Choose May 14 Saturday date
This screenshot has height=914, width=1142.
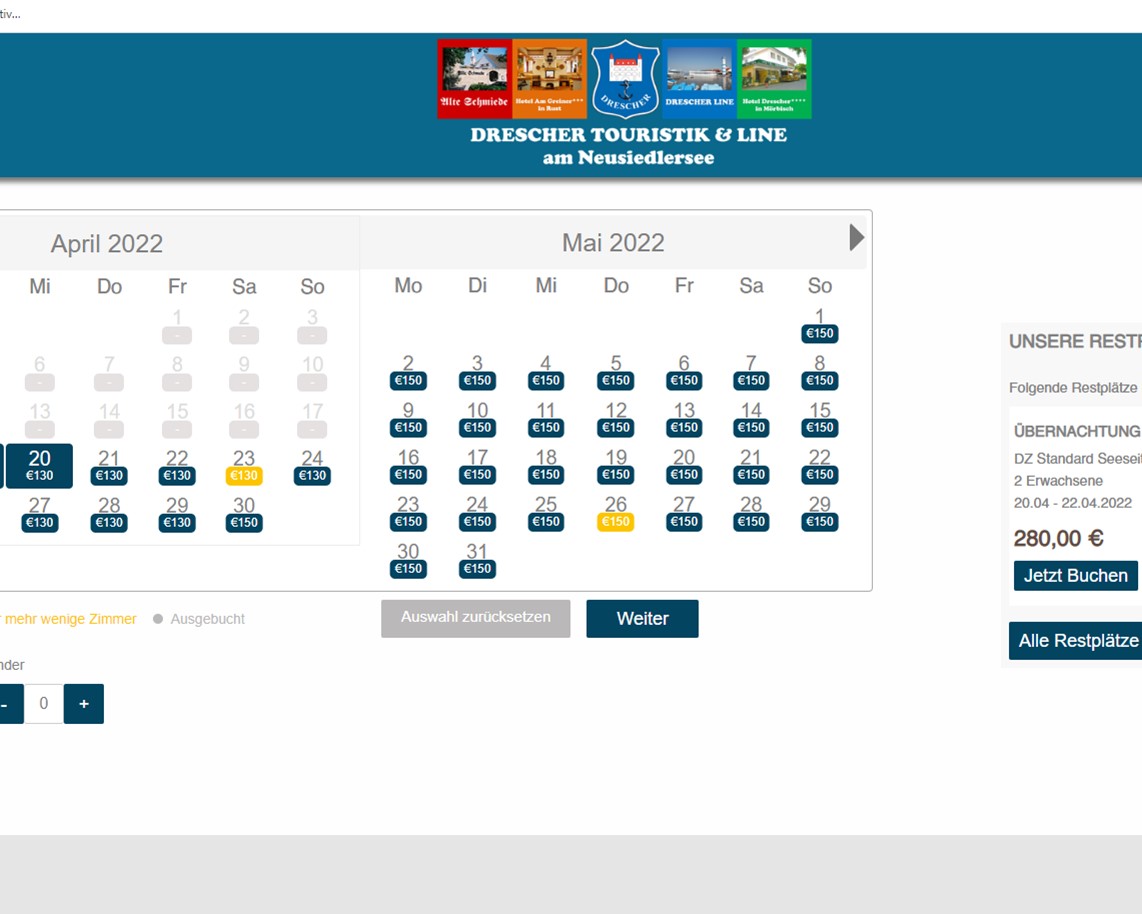click(x=751, y=418)
